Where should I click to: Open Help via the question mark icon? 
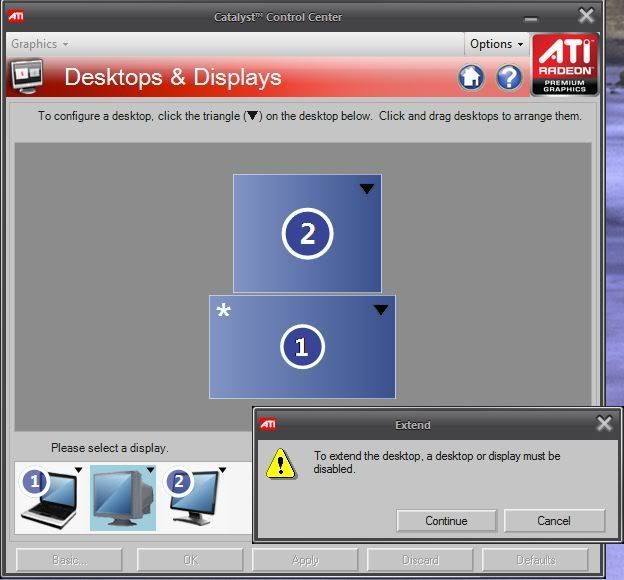(509, 77)
